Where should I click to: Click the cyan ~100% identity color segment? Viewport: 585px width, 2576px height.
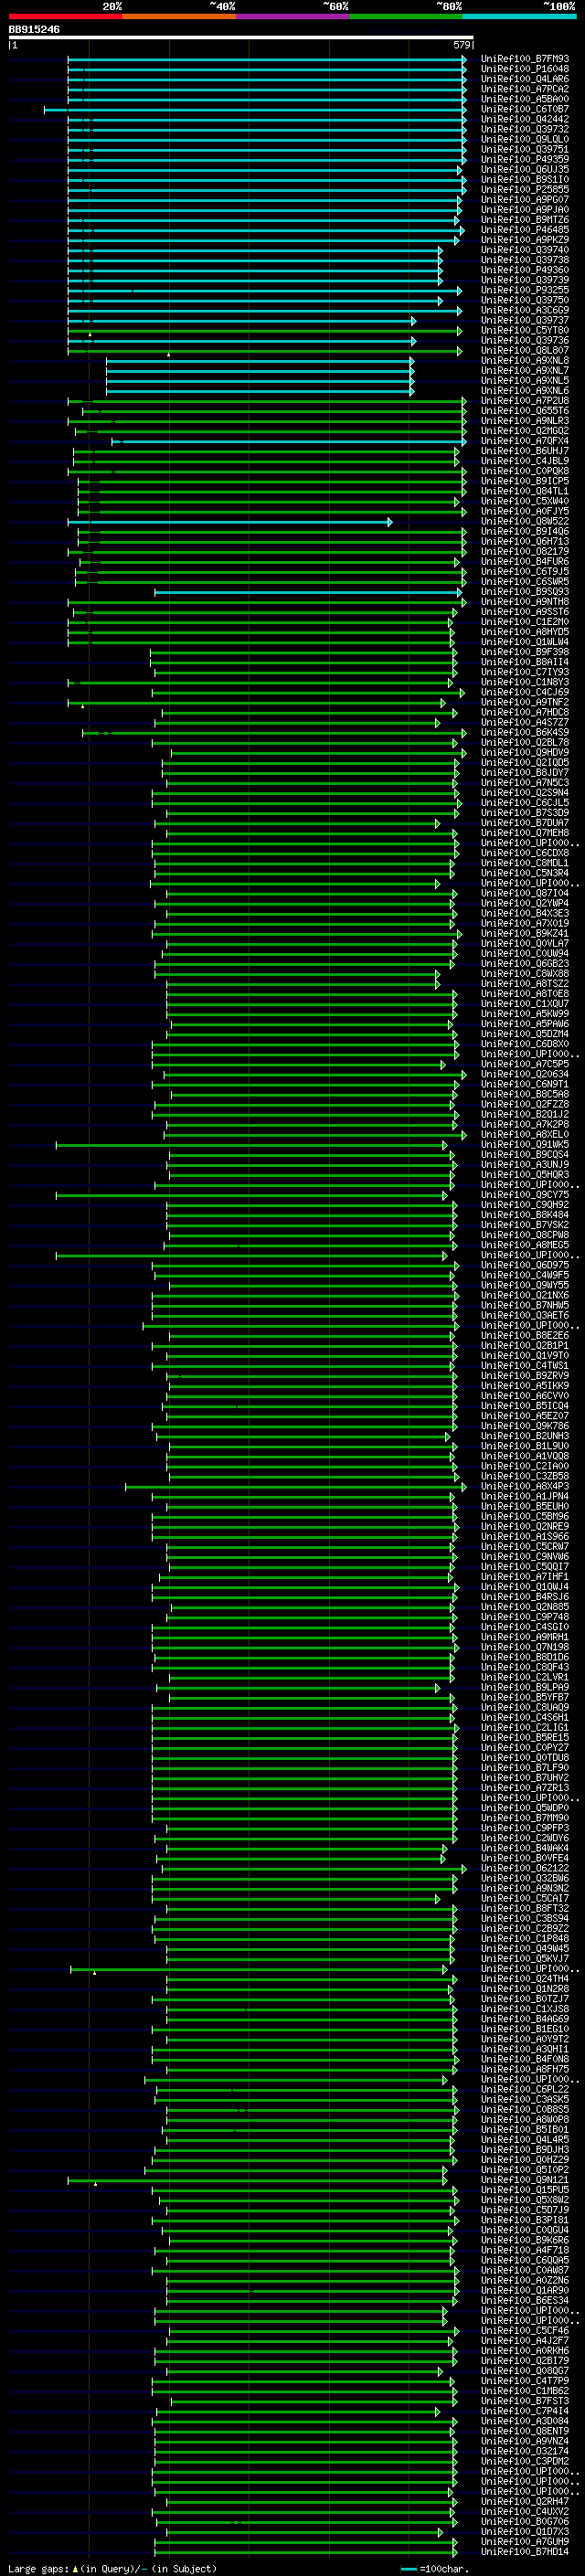(519, 16)
